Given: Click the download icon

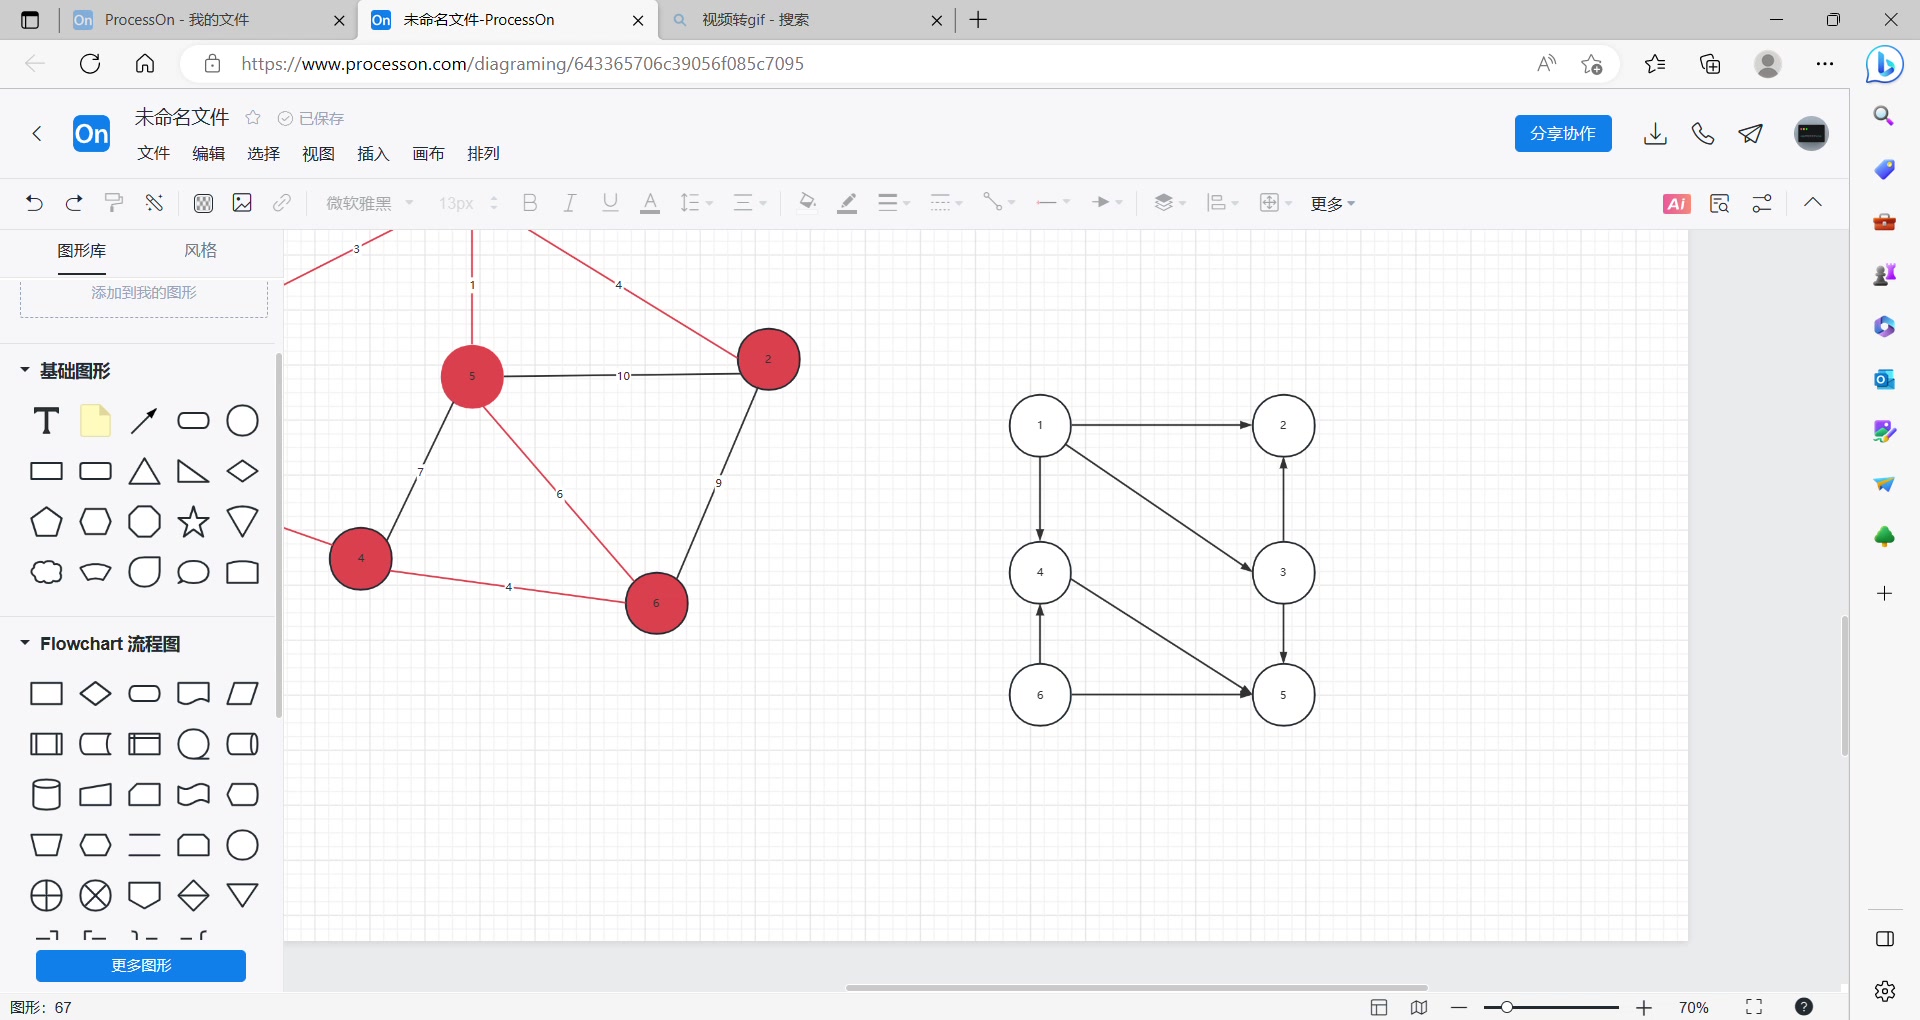Looking at the screenshot, I should pos(1655,134).
